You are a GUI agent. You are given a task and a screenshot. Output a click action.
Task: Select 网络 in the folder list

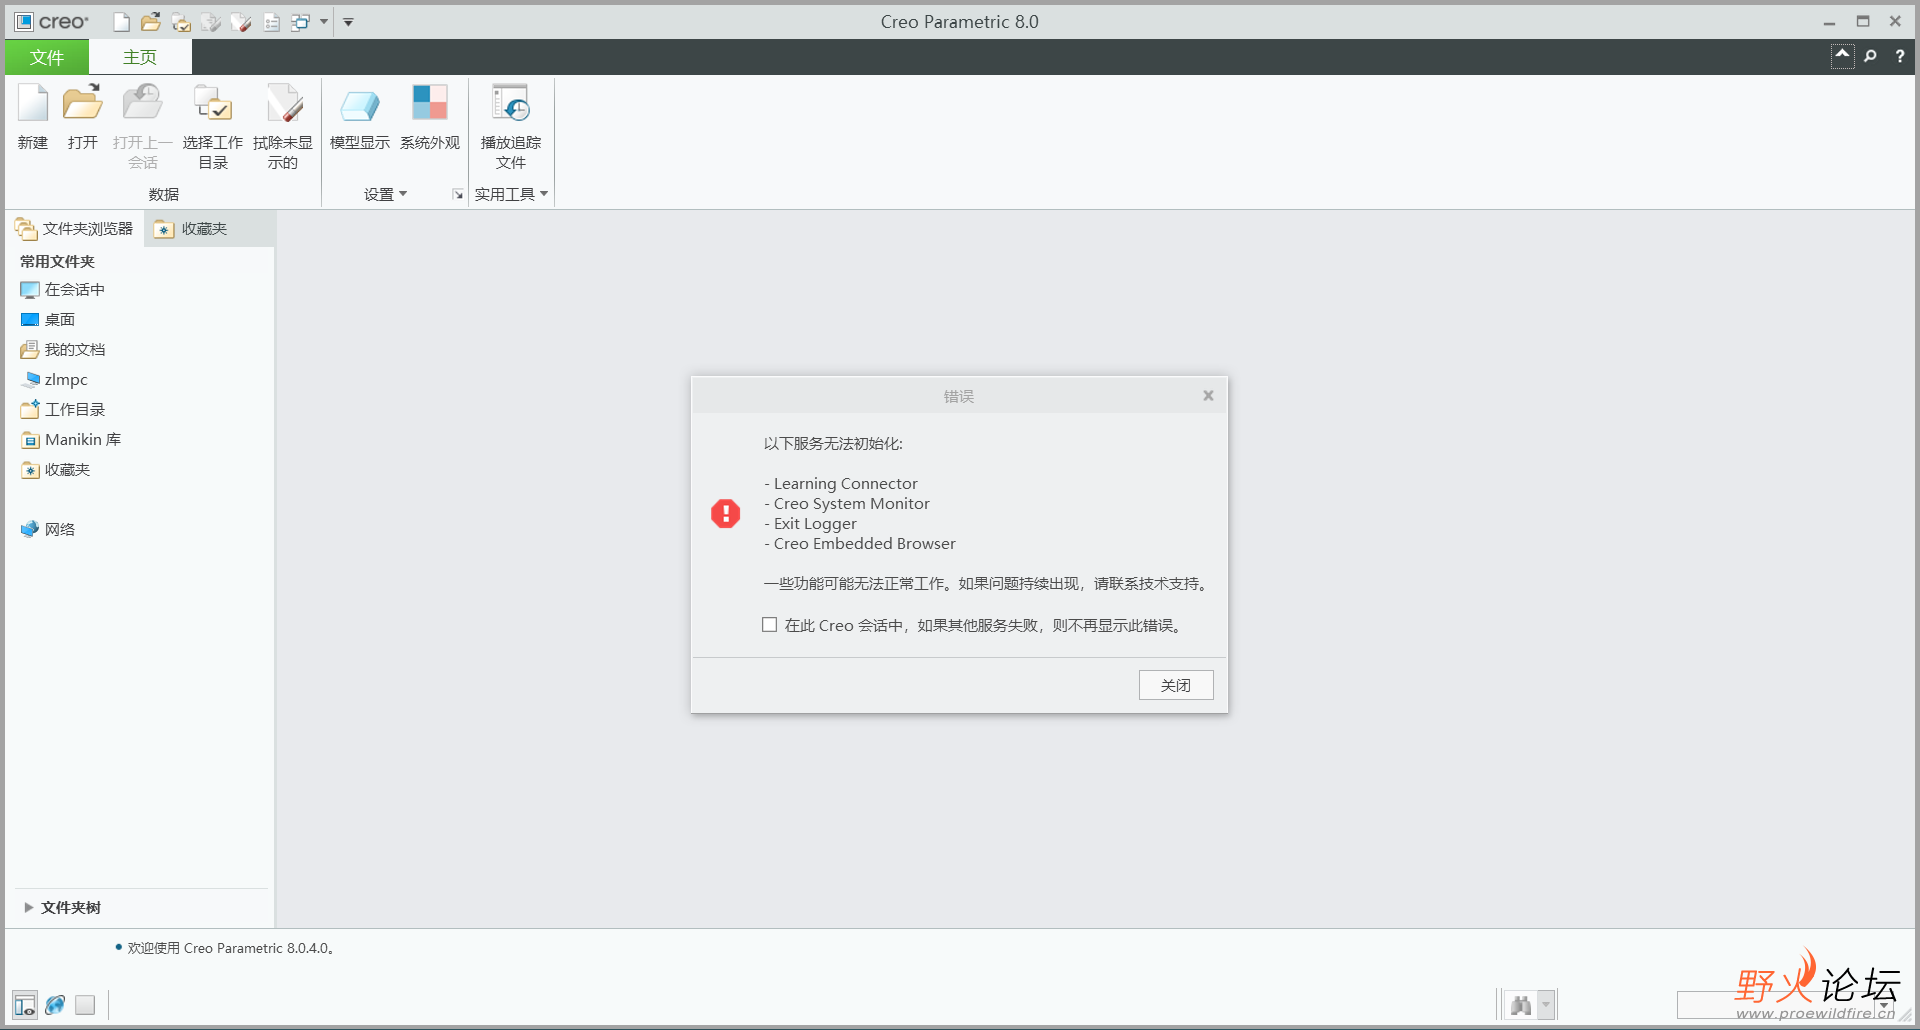tap(48, 529)
